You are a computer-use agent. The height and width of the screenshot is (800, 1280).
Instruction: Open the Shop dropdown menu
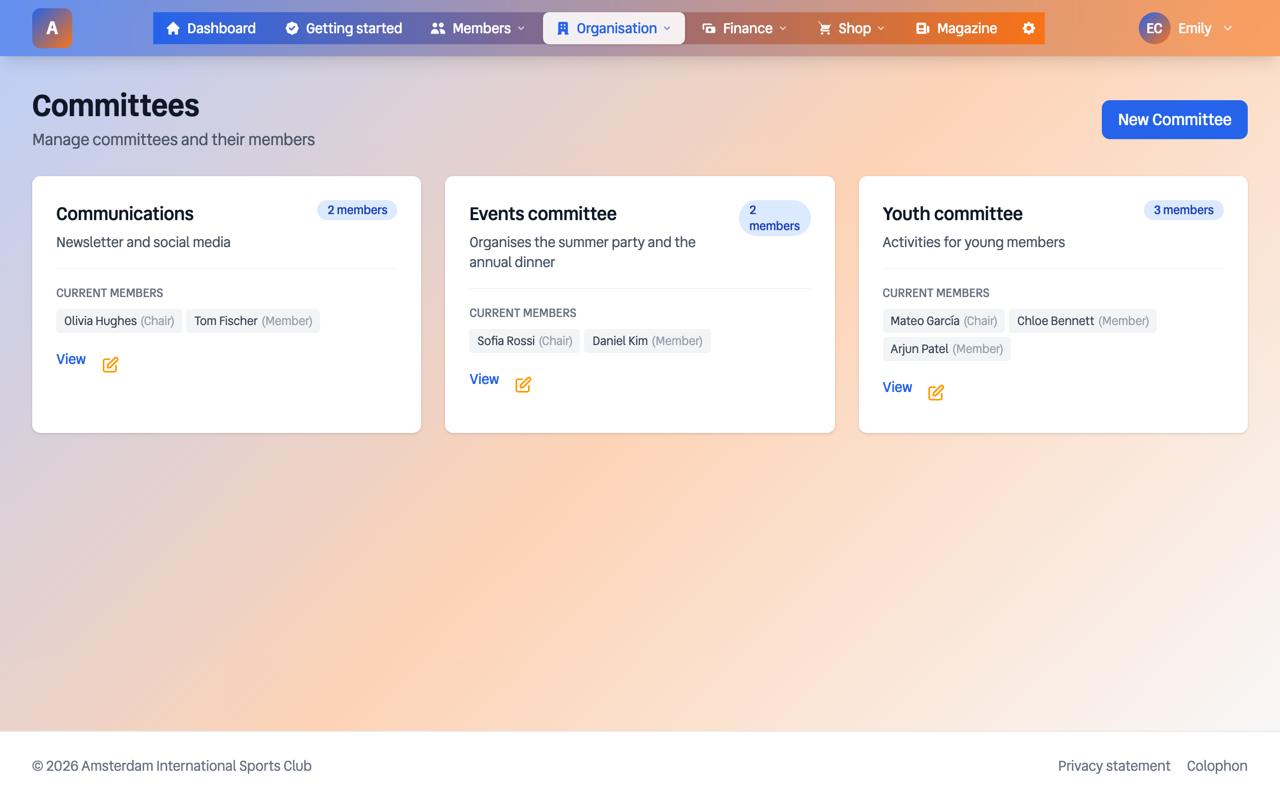[x=851, y=28]
